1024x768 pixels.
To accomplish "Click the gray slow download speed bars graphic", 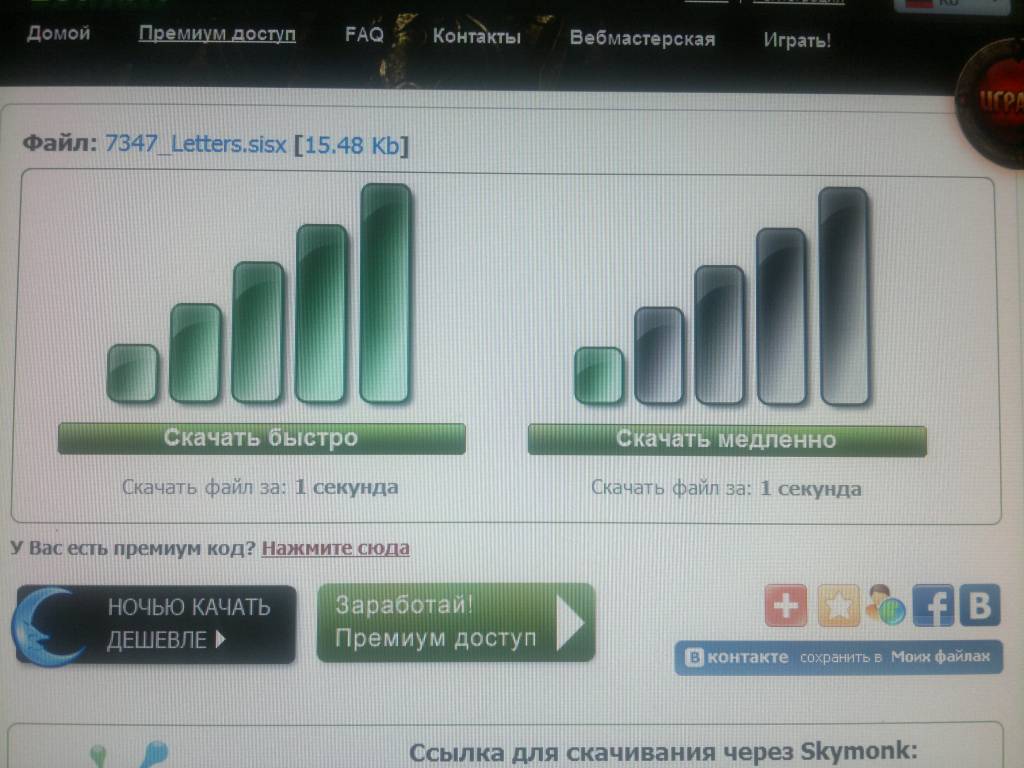I will (x=722, y=296).
